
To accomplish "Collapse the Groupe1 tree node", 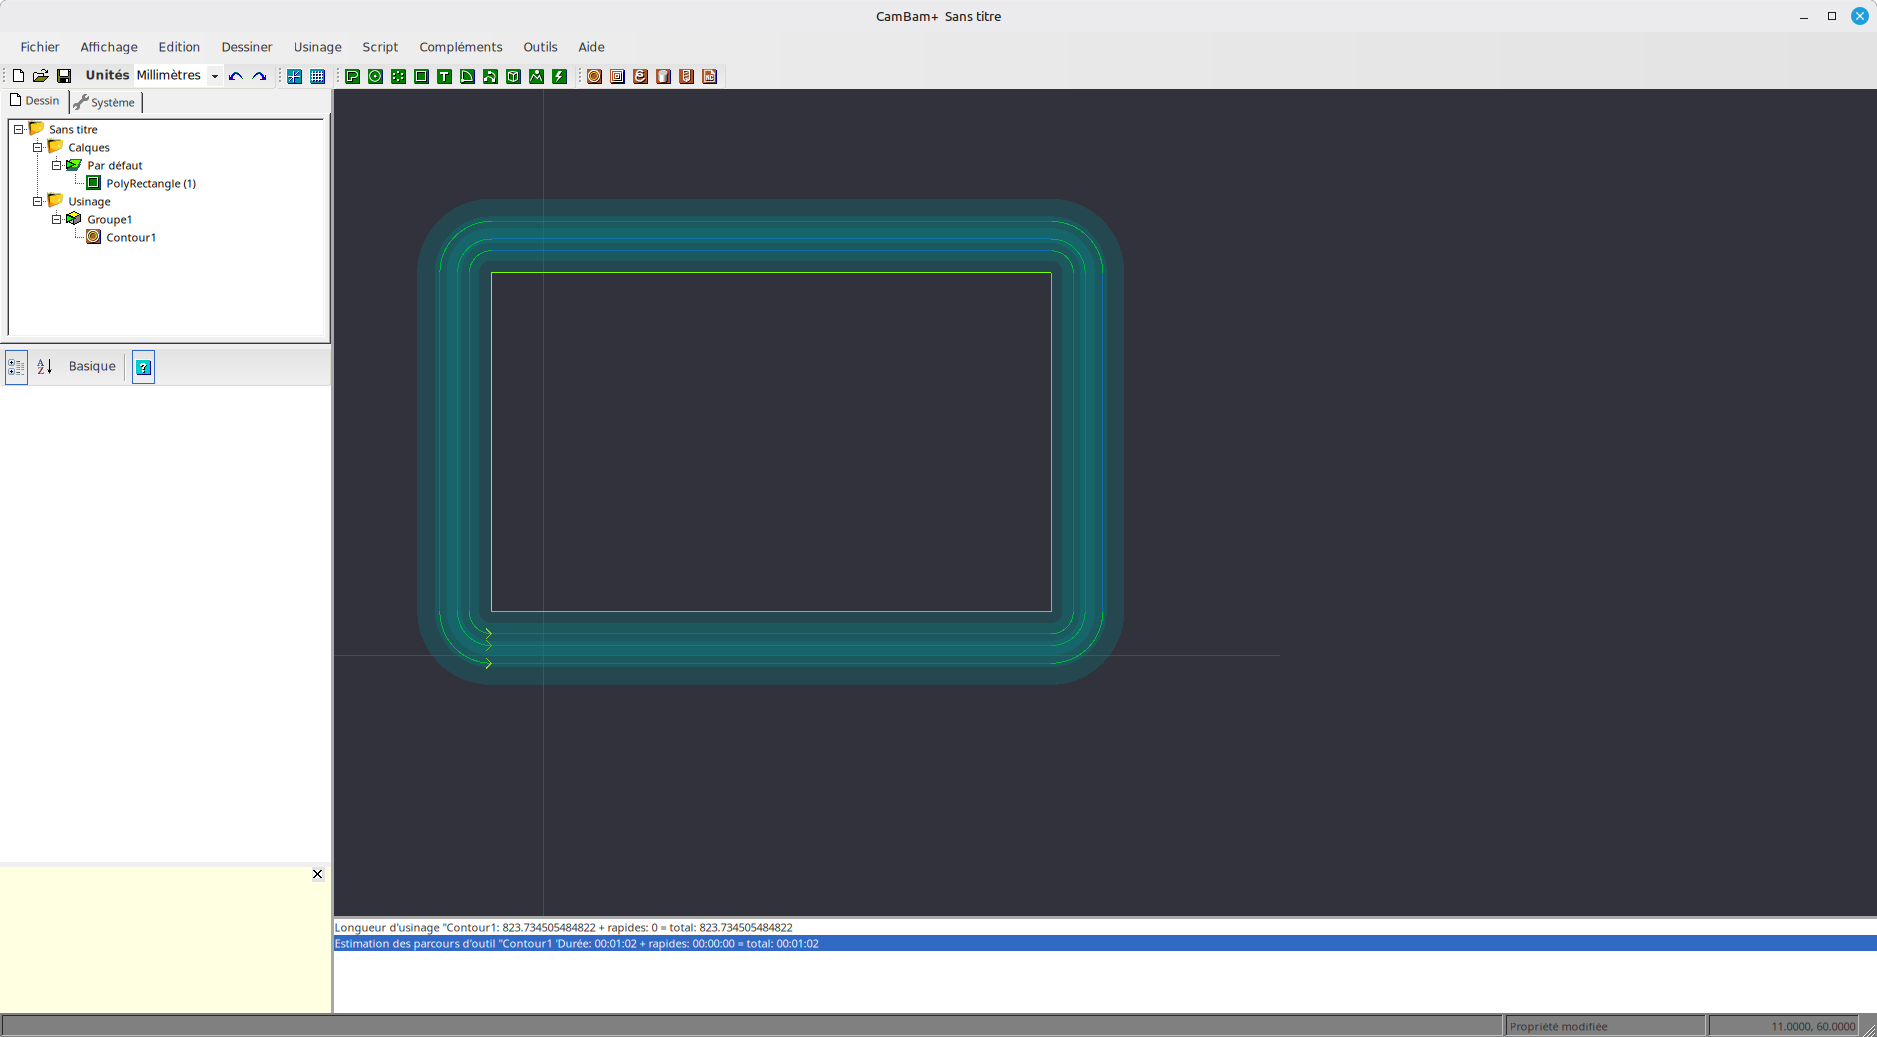I will point(57,219).
